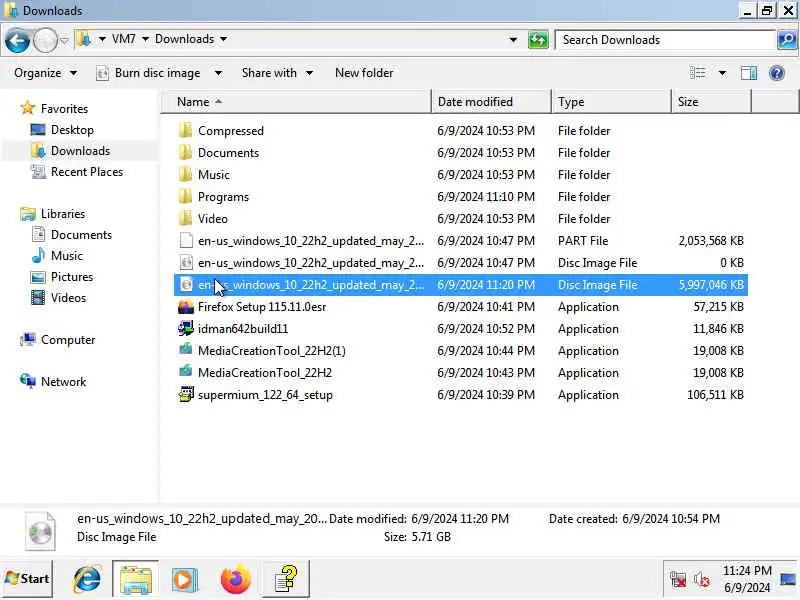Screen dimensions: 800x600
Task: Open the Share with menu
Action: [x=277, y=73]
